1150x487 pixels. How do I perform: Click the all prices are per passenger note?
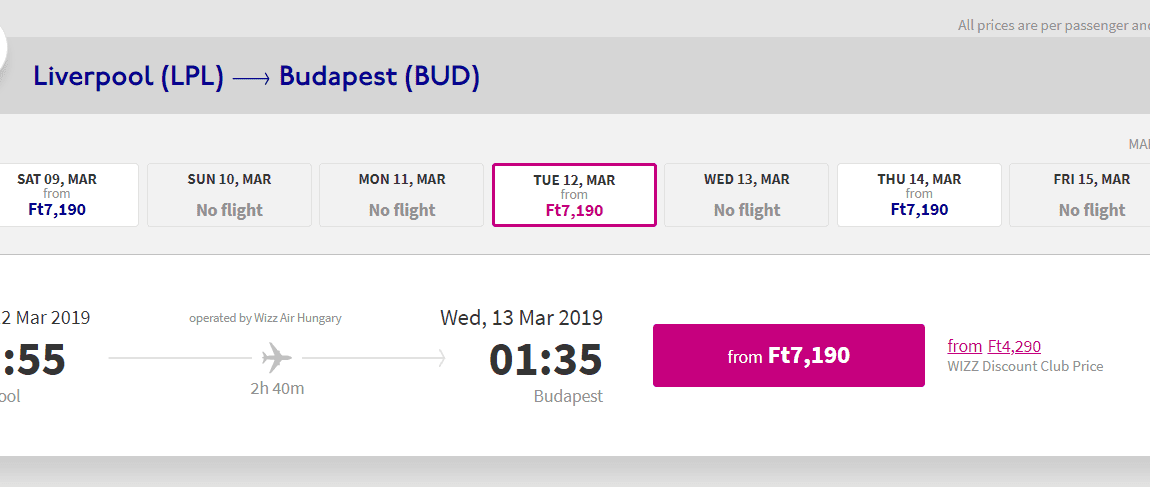point(1054,26)
